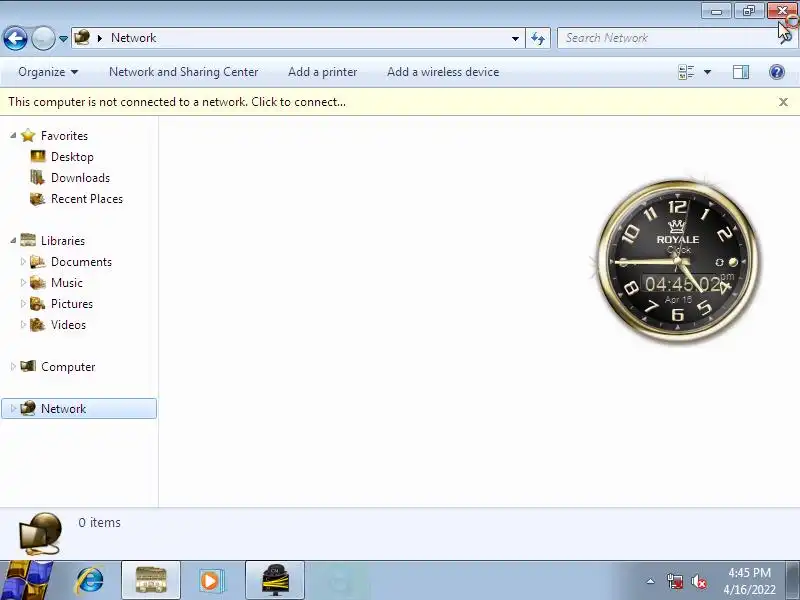The height and width of the screenshot is (600, 800).
Task: Open Windows Explorer taskbar button
Action: click(x=151, y=581)
